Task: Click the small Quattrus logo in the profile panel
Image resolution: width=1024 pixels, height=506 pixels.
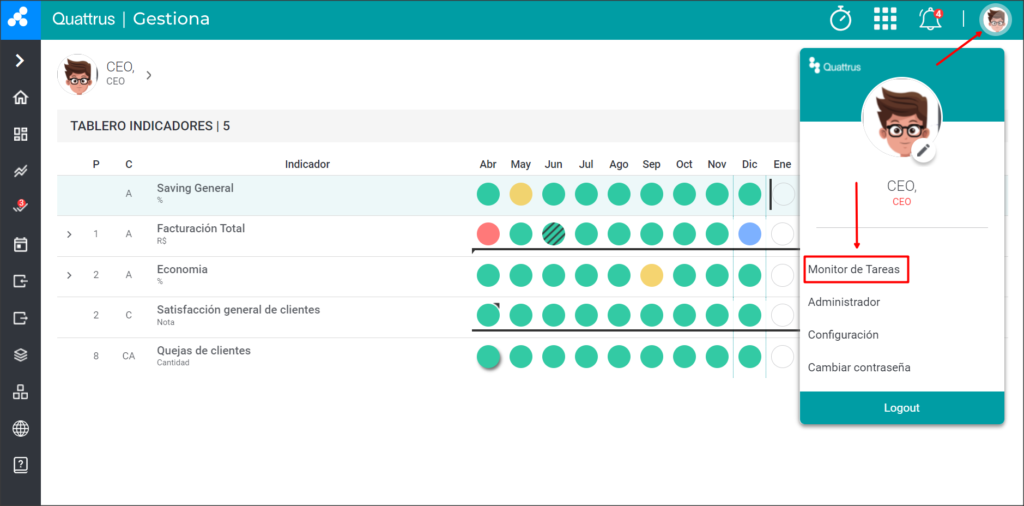Action: point(835,66)
